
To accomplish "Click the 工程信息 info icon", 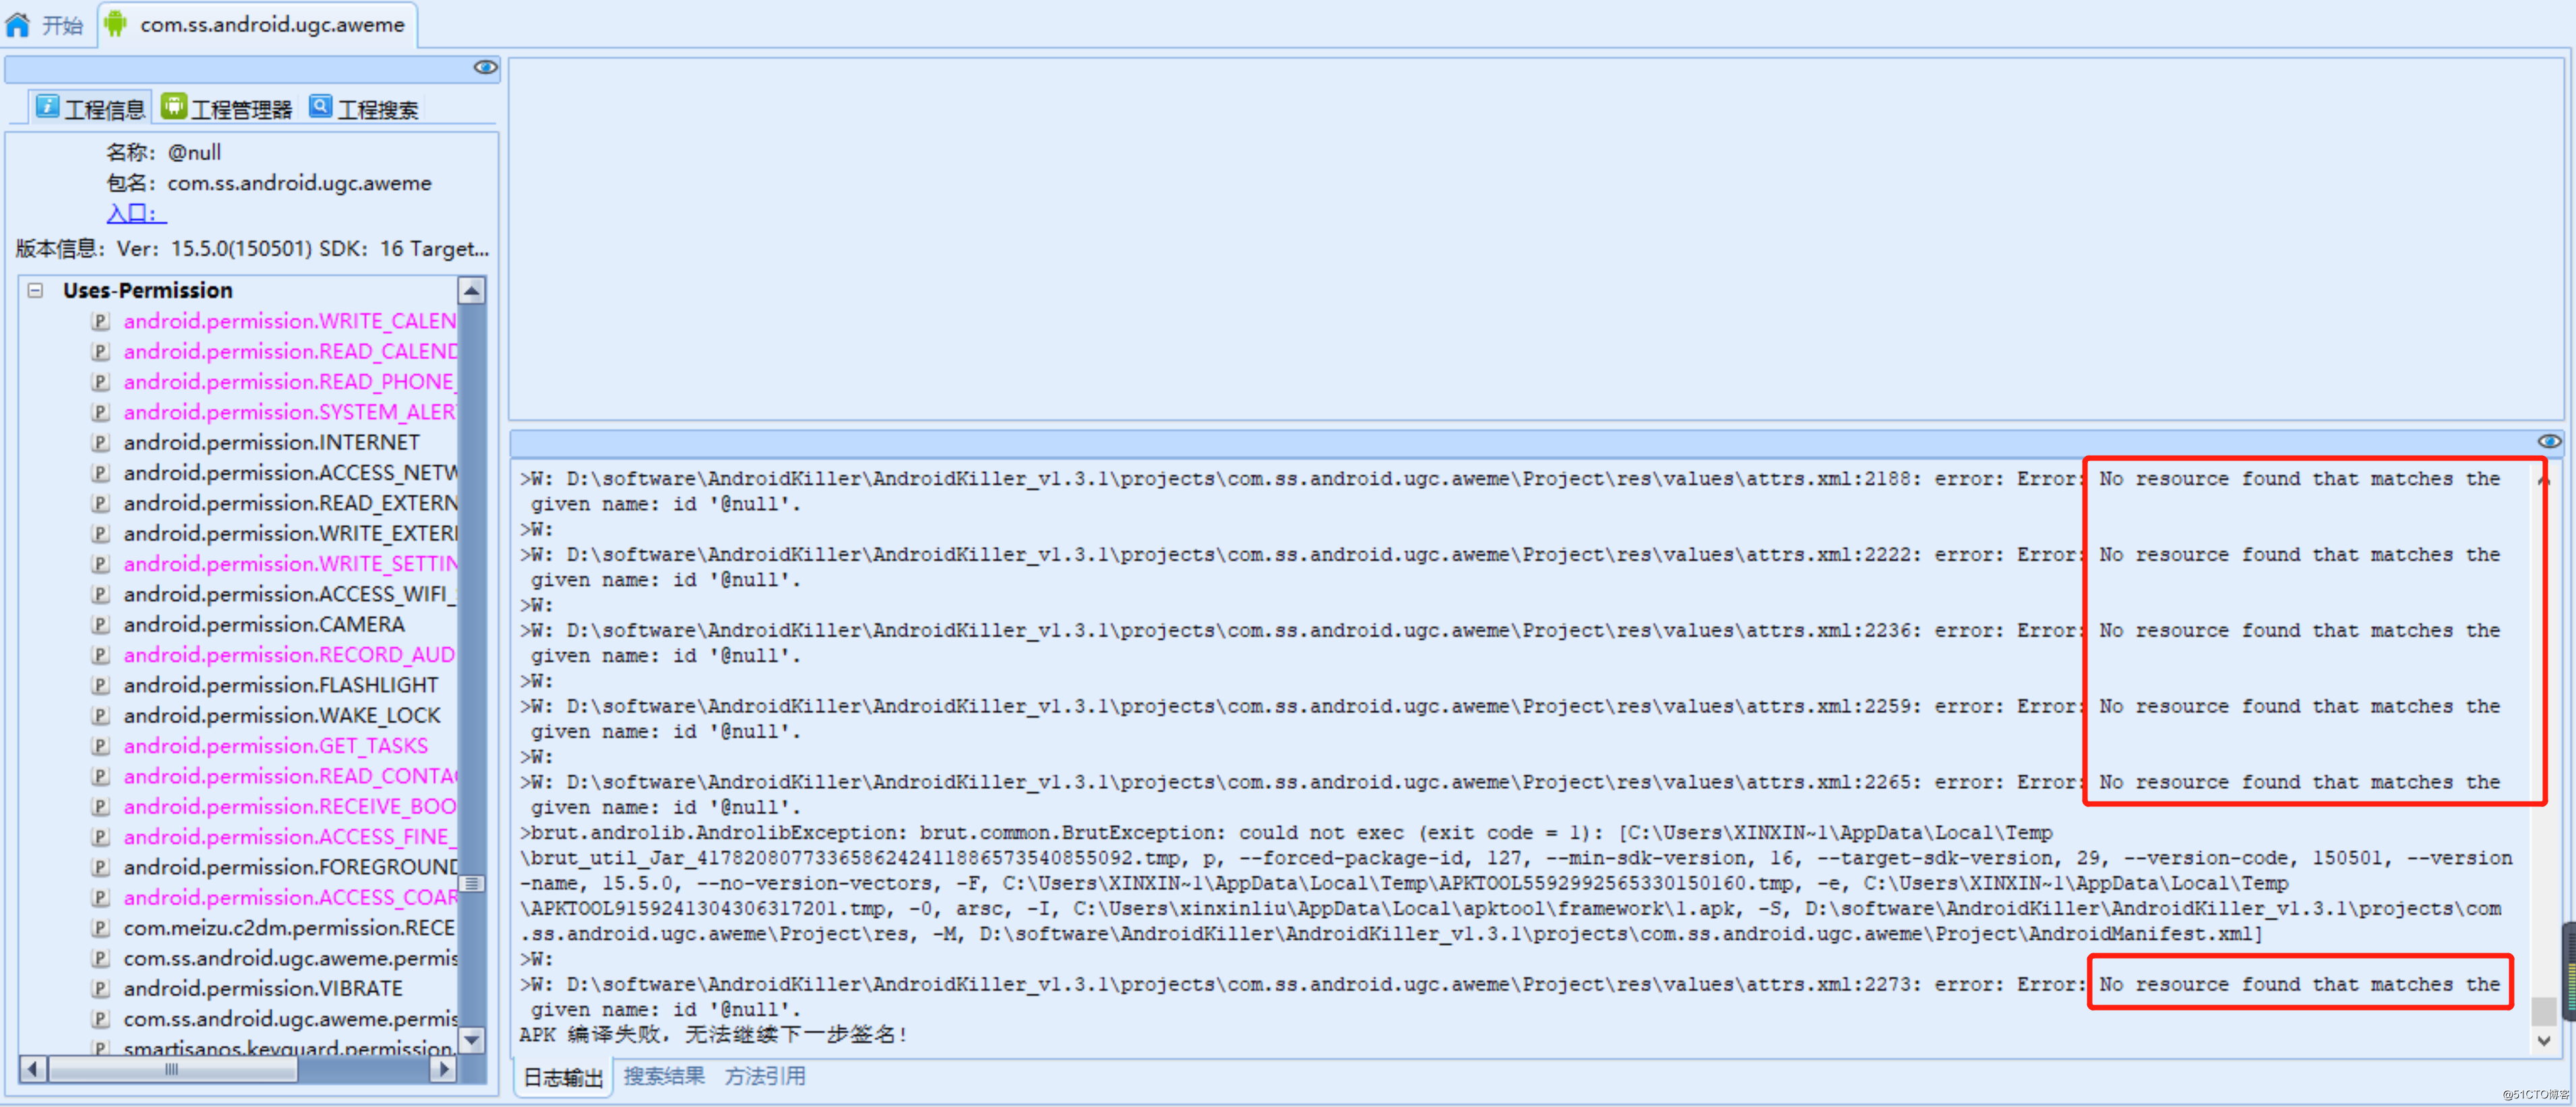I will pos(47,106).
